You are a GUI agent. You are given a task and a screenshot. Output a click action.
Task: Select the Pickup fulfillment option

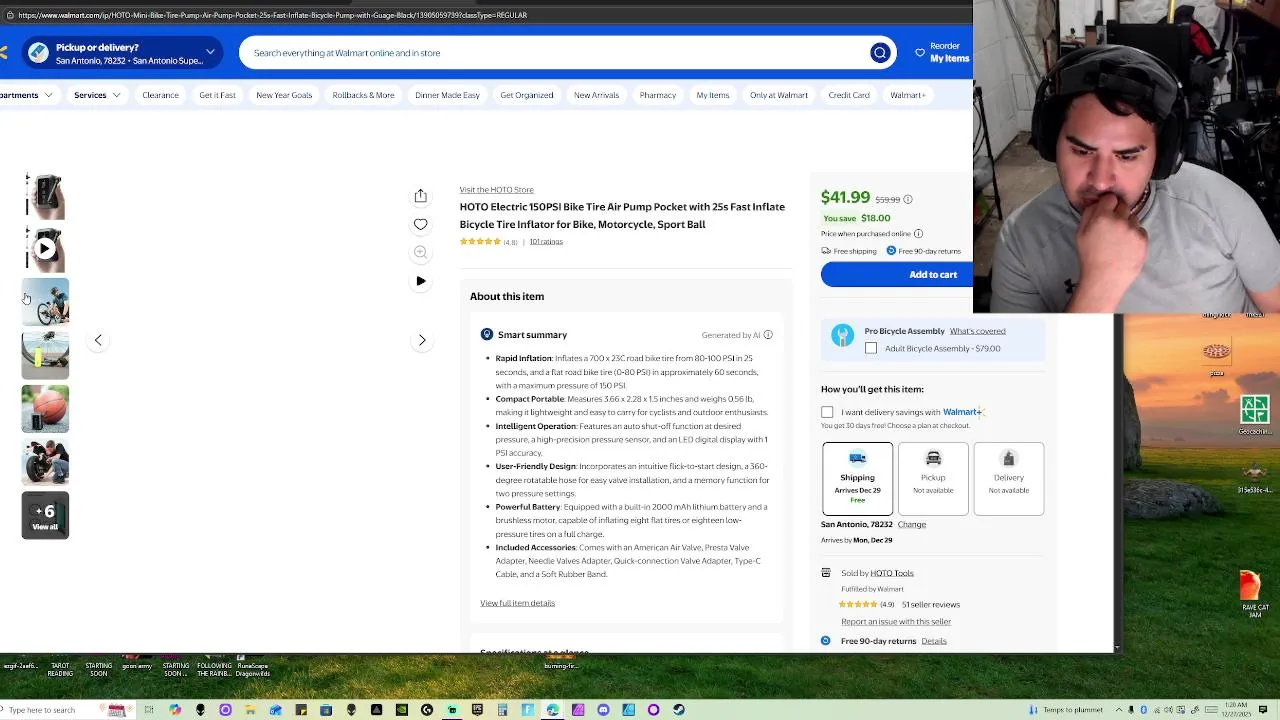(933, 478)
